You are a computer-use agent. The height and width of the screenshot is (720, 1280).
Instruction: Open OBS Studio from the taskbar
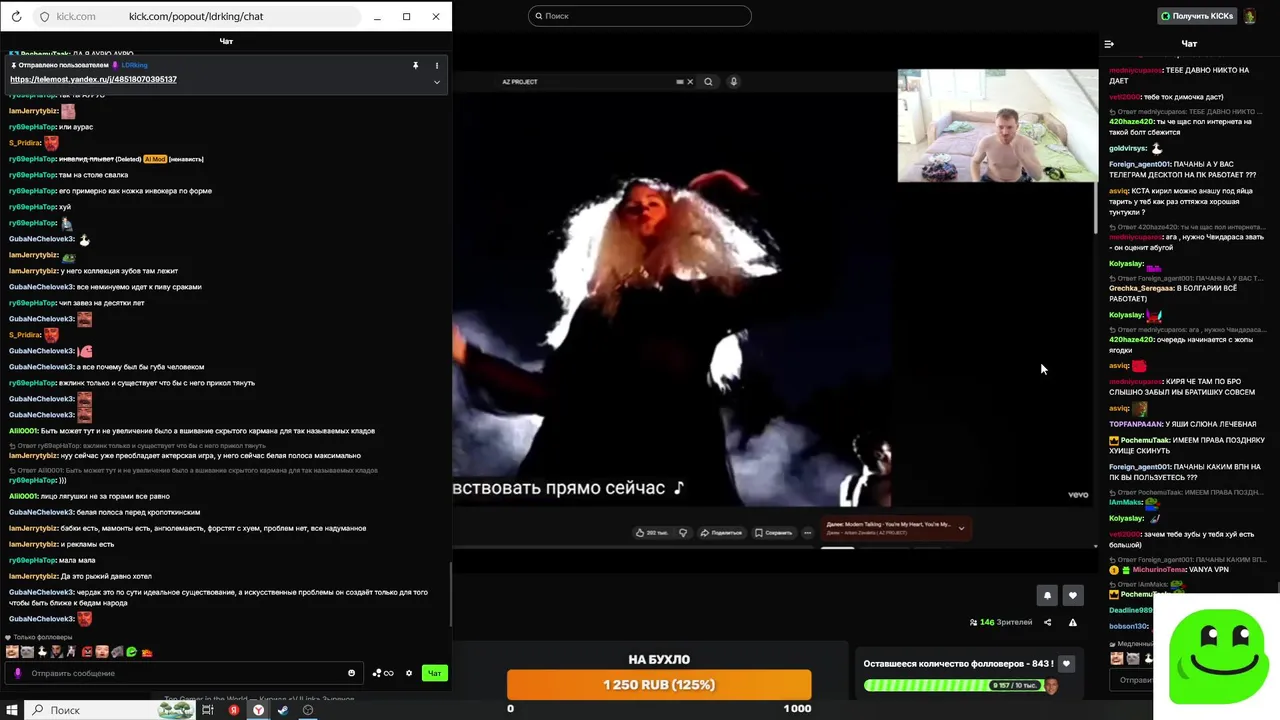308,710
